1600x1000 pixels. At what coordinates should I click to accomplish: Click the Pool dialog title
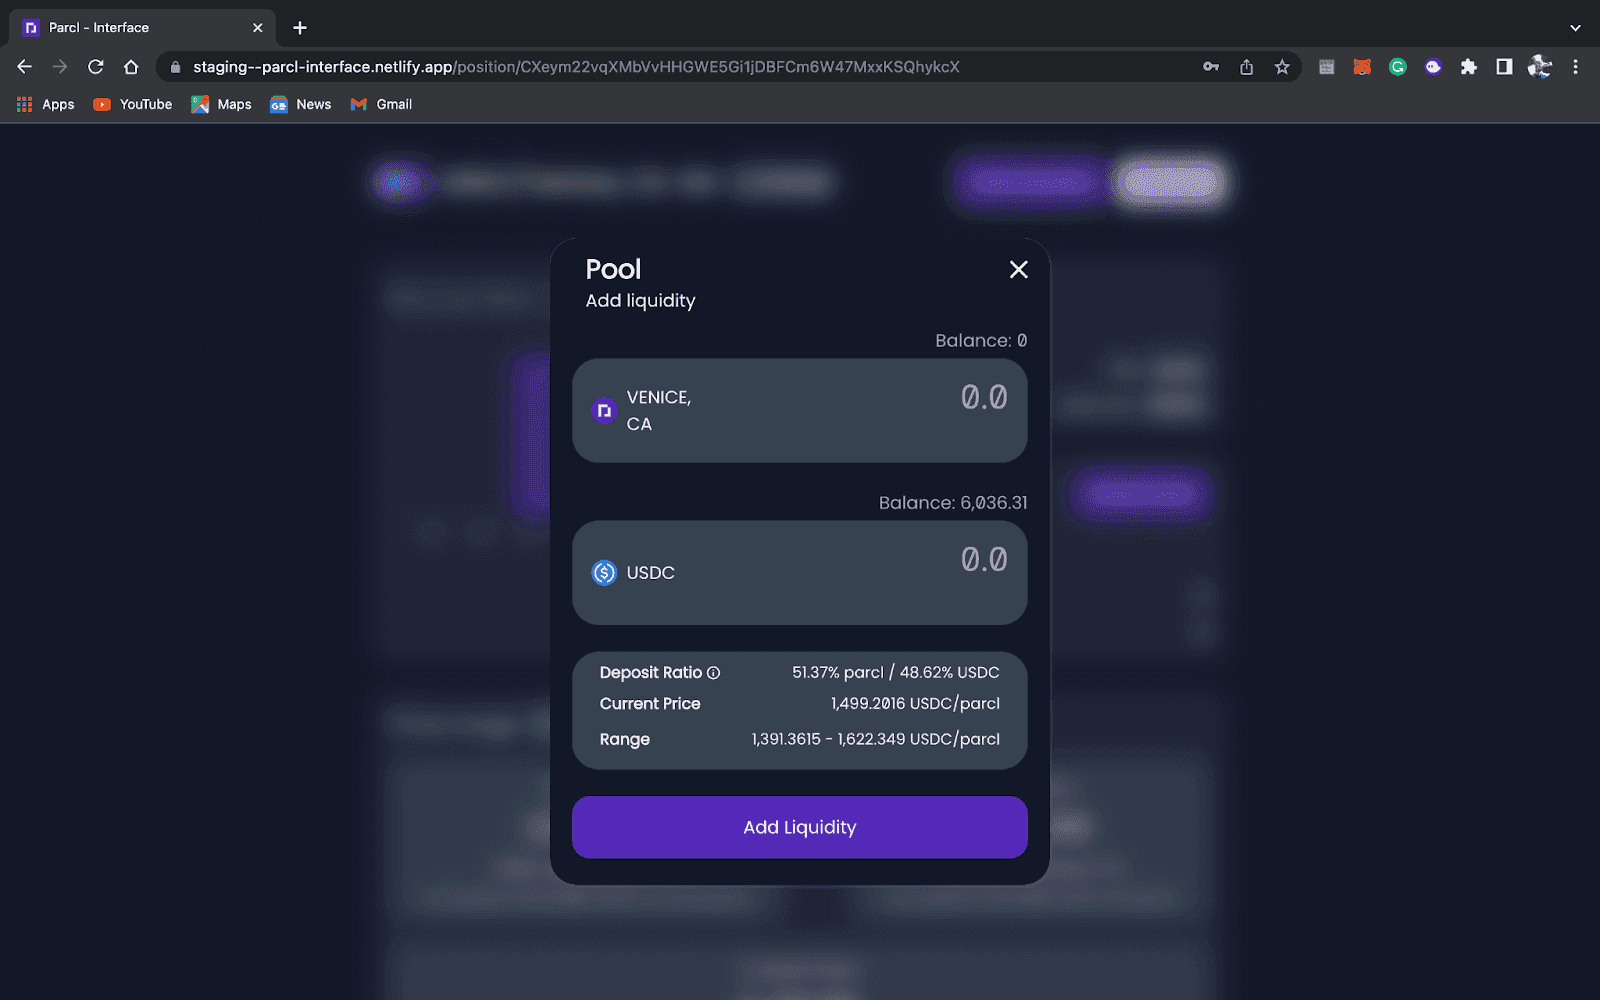coord(613,269)
